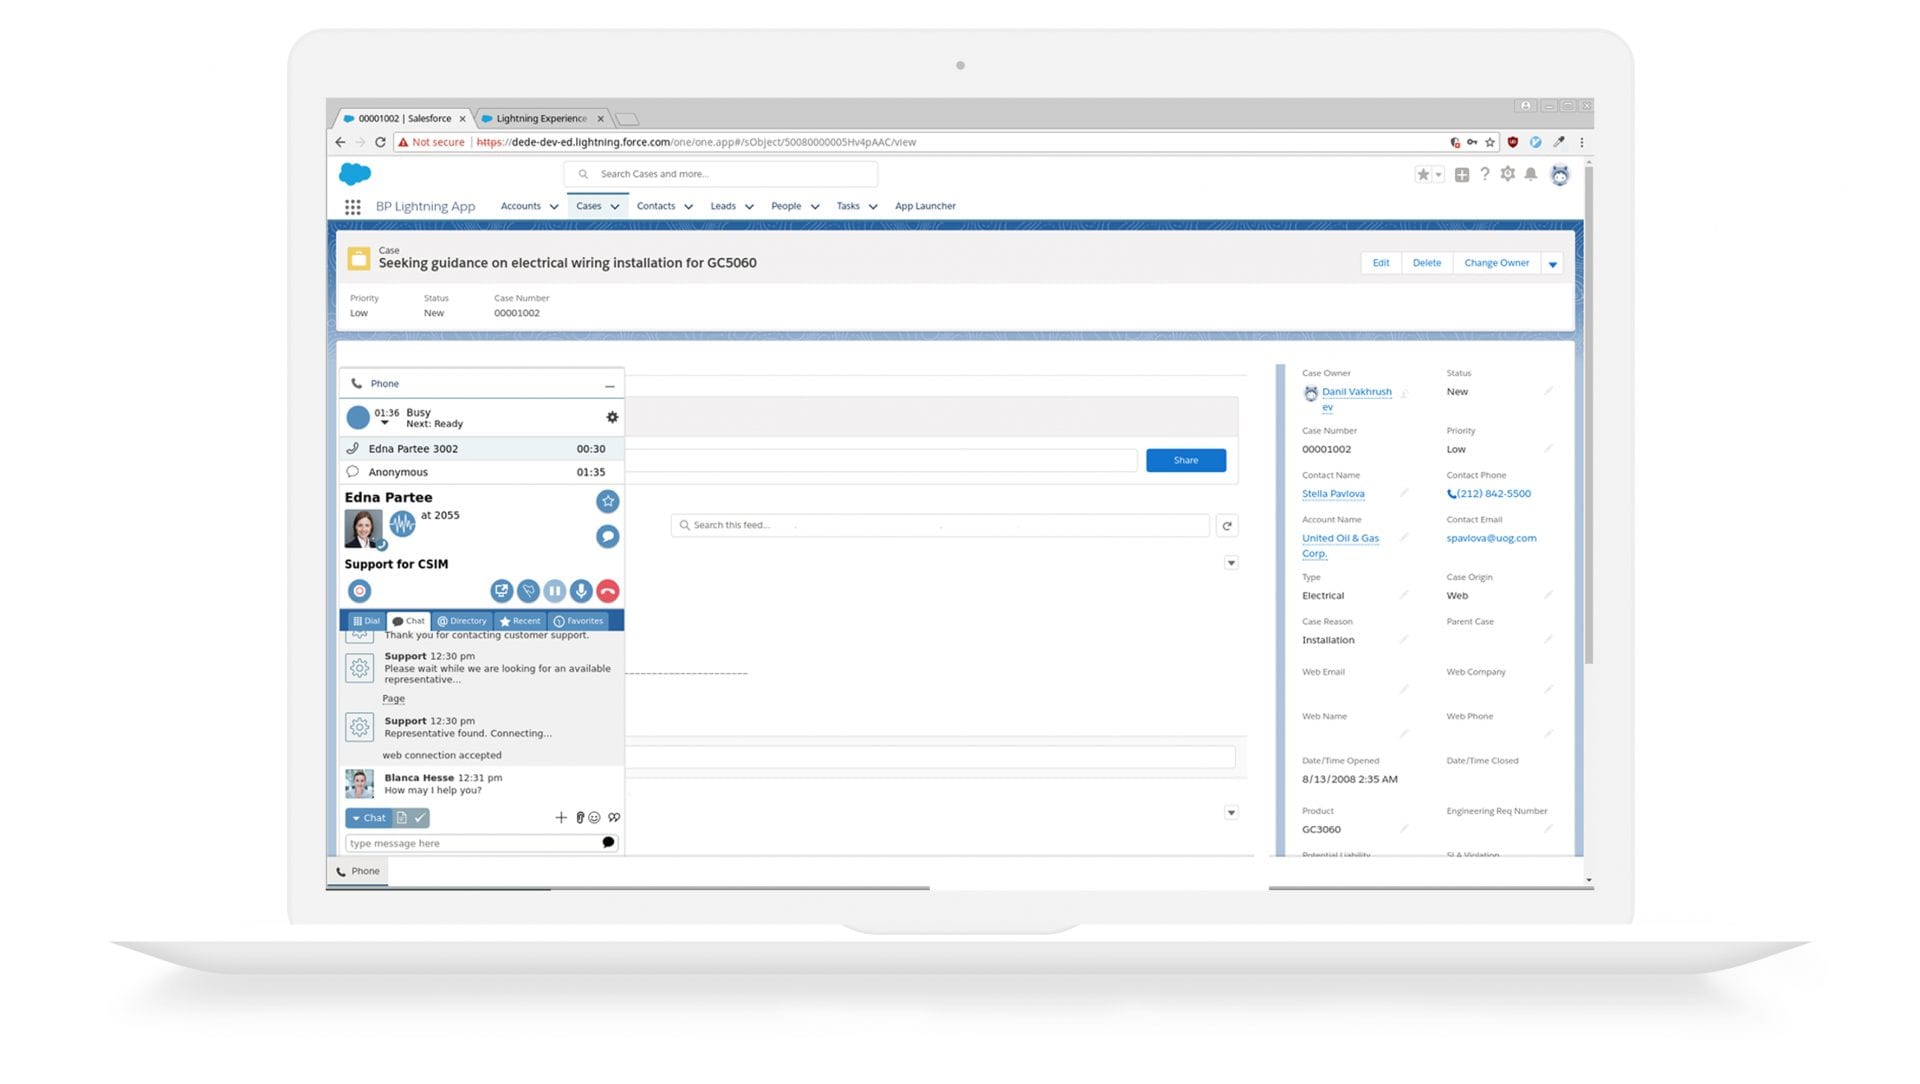Put the call on hold
The image size is (1920, 1084).
tap(555, 591)
